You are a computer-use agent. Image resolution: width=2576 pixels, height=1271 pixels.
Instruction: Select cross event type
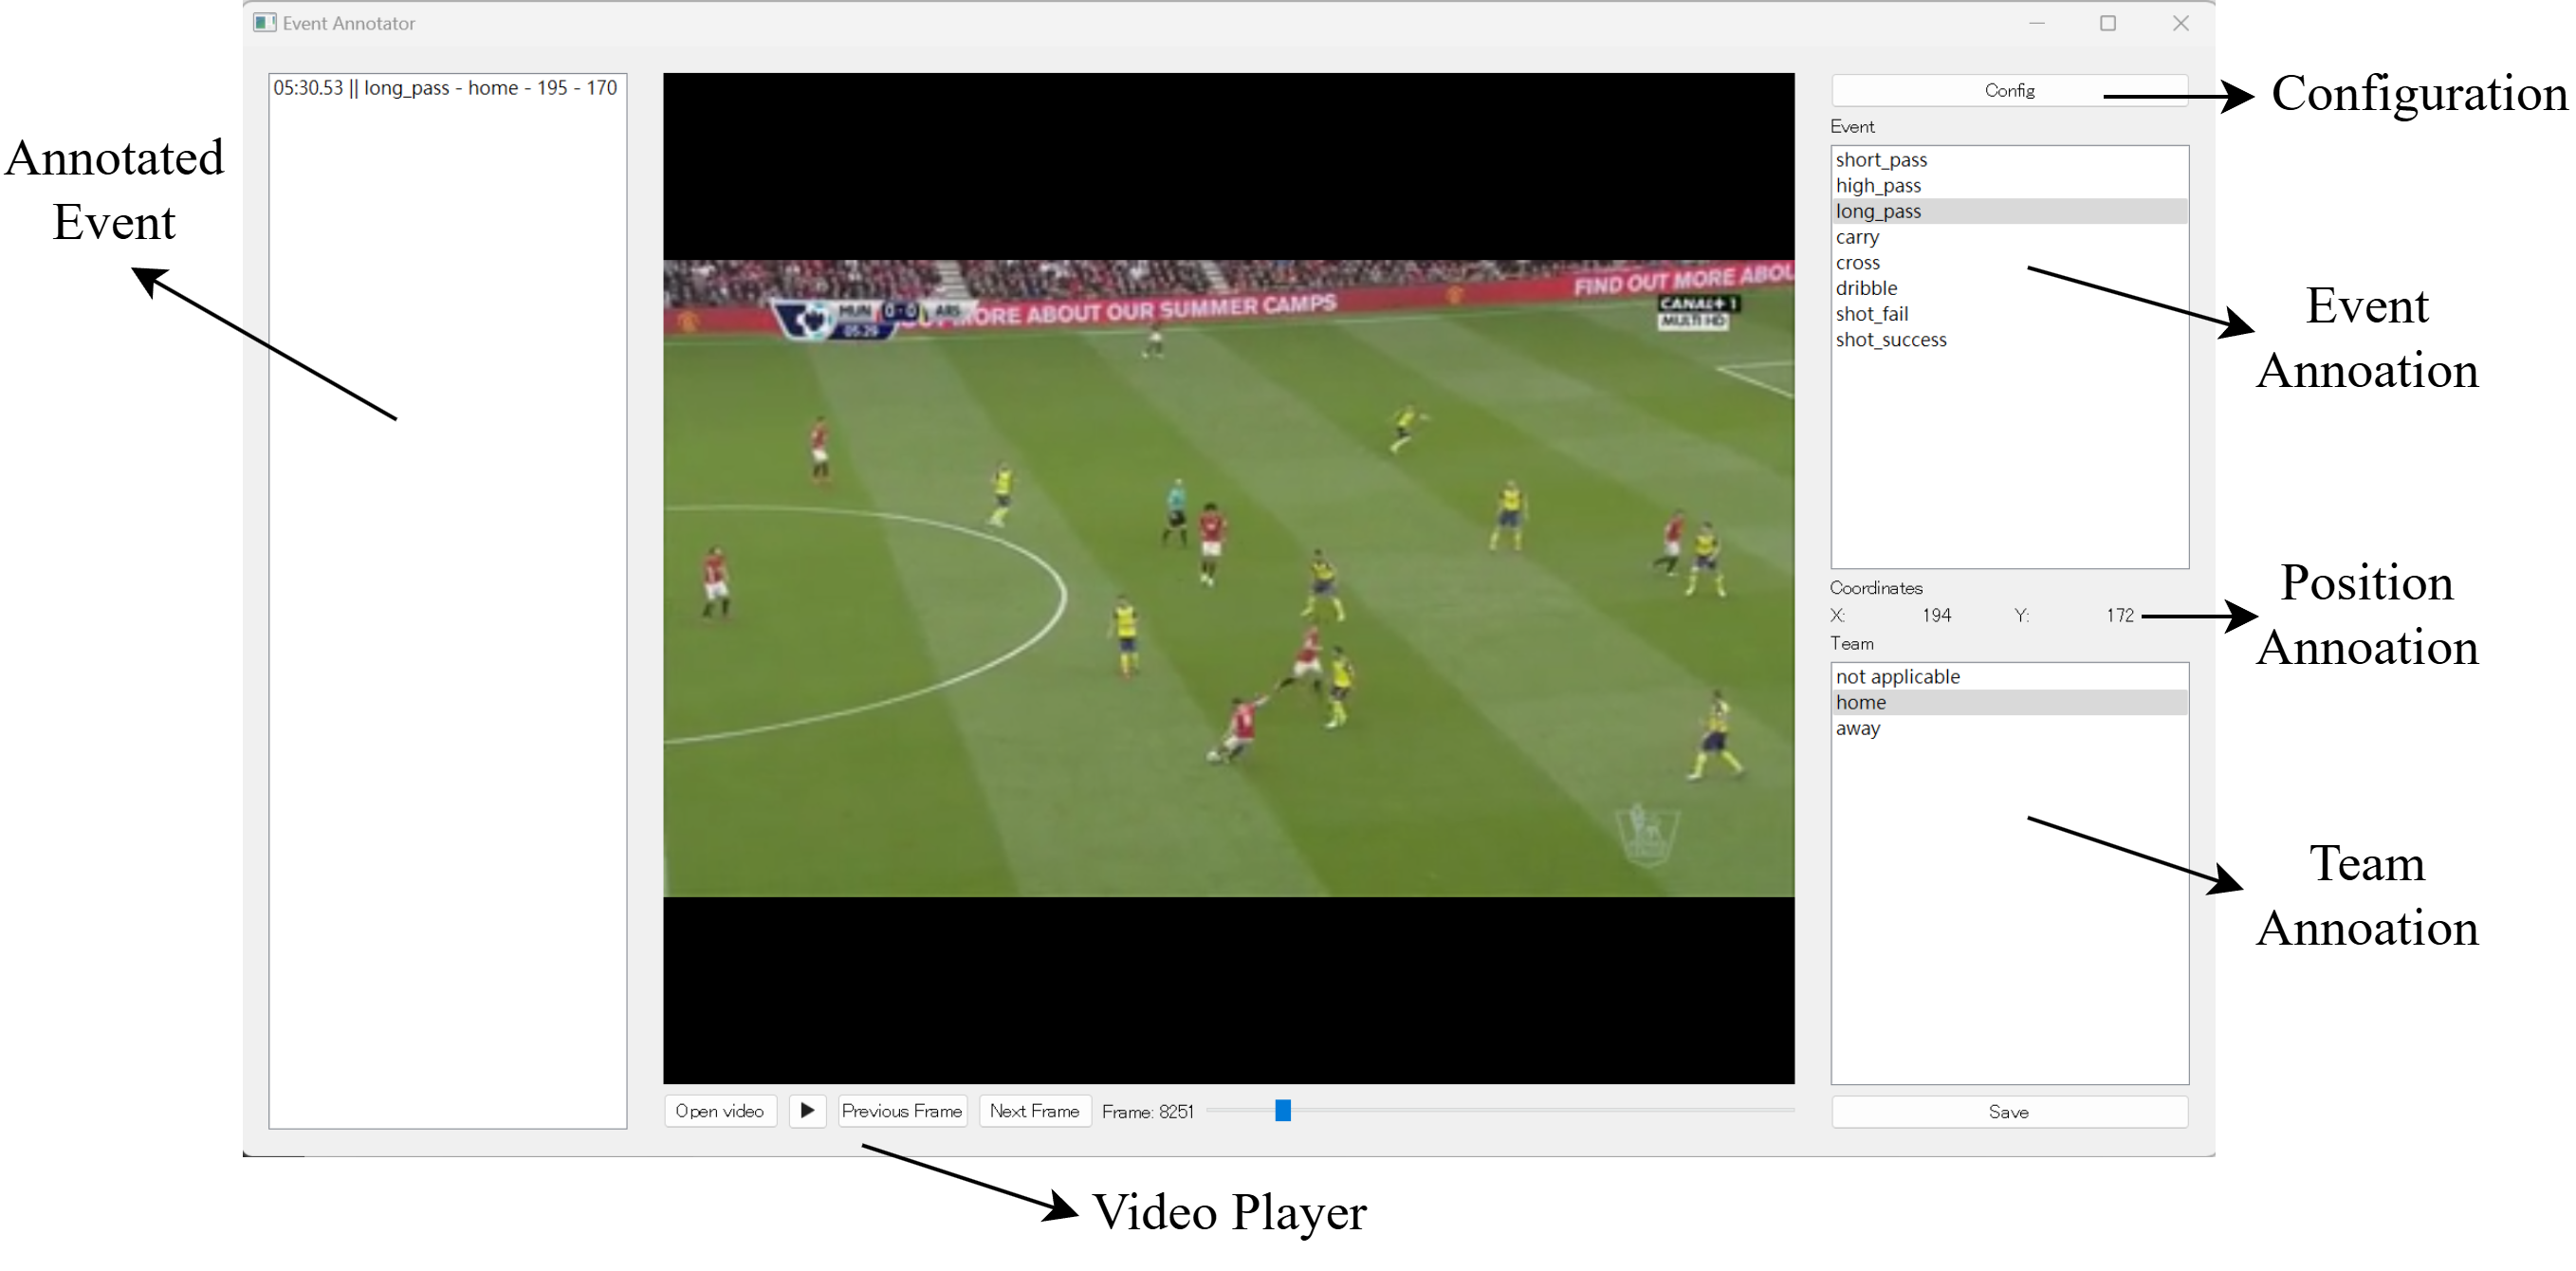click(x=1857, y=263)
